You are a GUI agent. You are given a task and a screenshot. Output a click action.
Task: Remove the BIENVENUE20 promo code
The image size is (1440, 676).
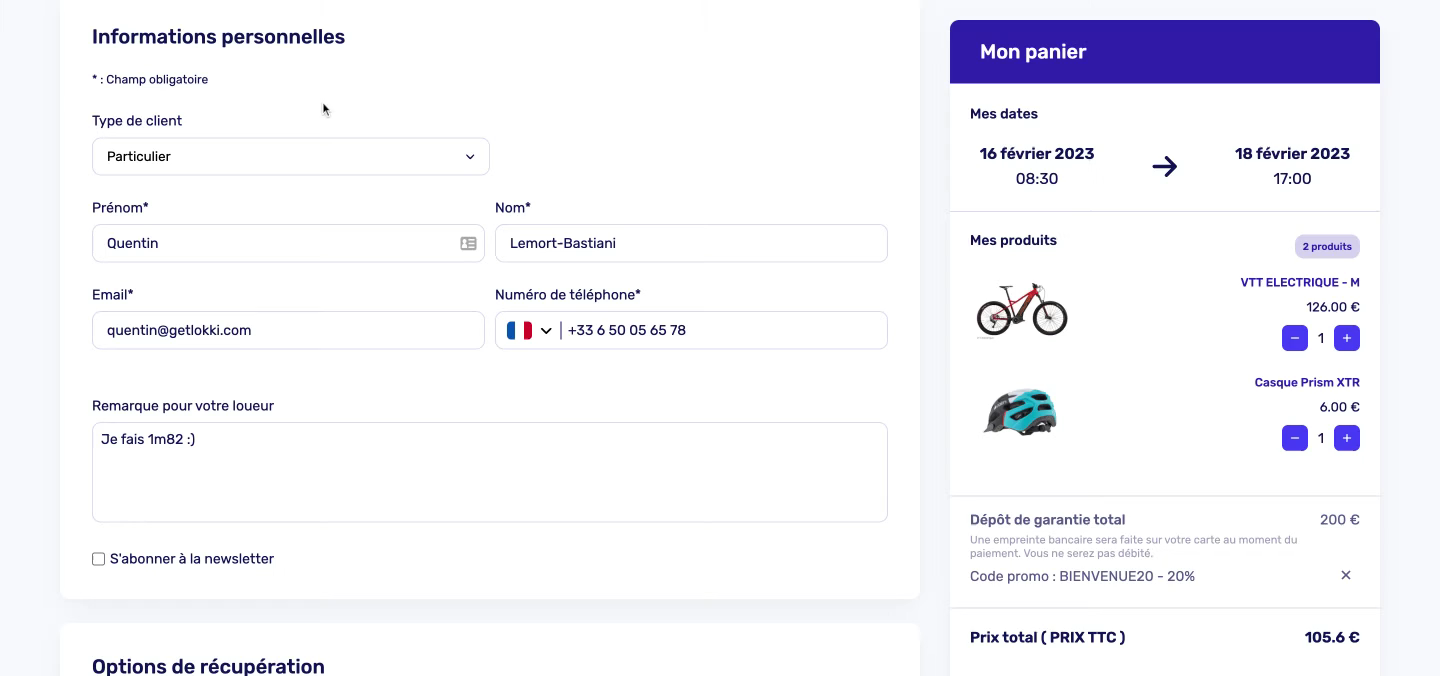coord(1346,575)
